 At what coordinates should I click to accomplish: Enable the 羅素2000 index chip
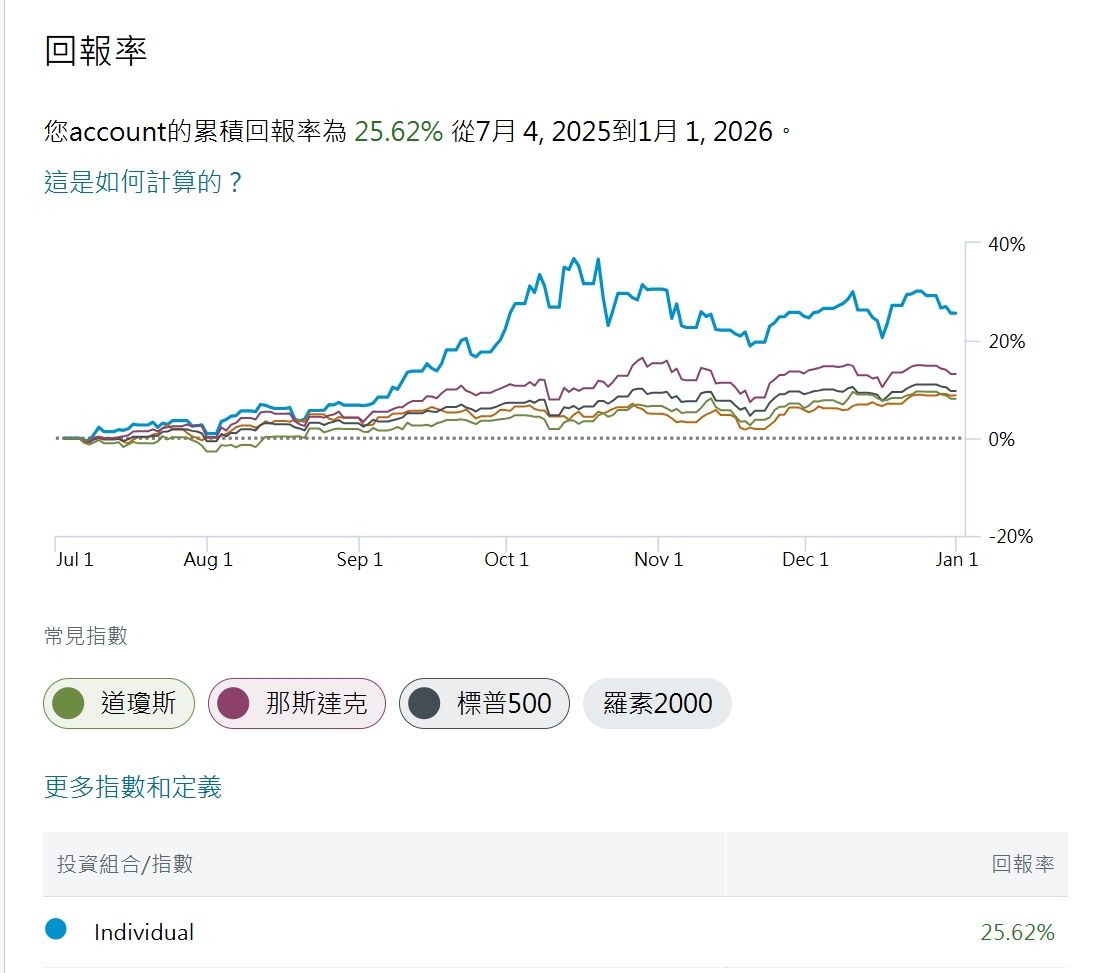[x=657, y=703]
